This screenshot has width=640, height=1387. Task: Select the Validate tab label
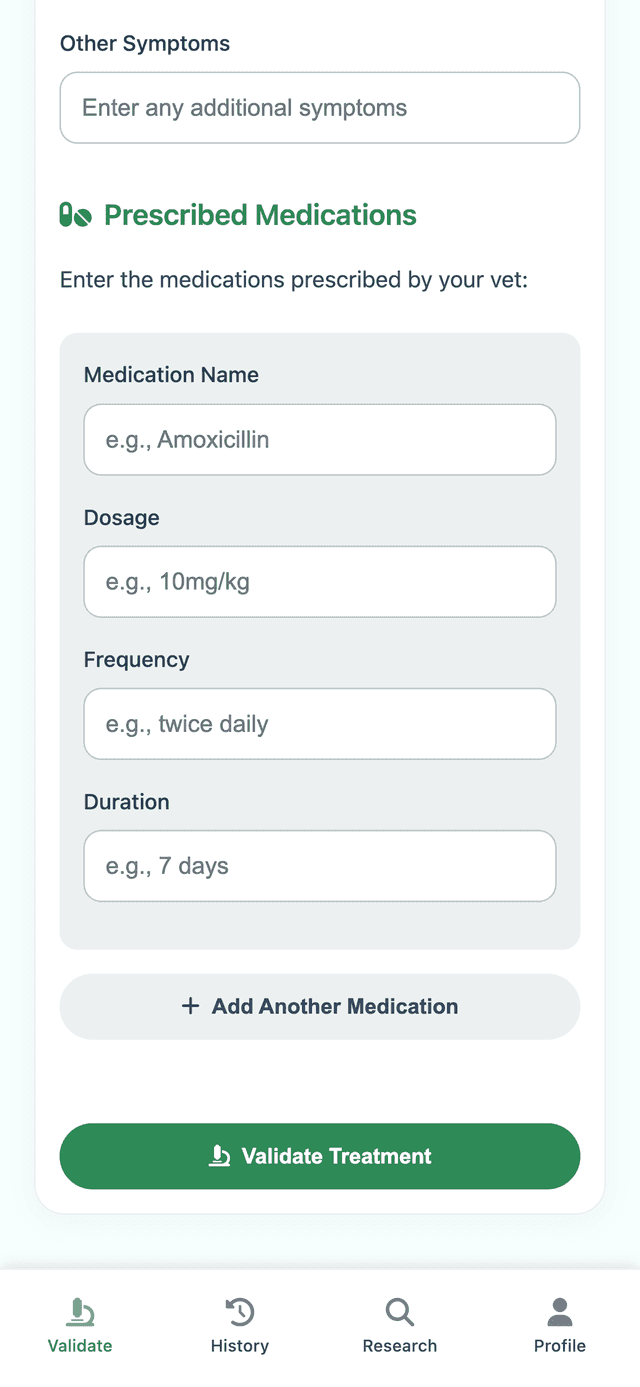point(80,1345)
